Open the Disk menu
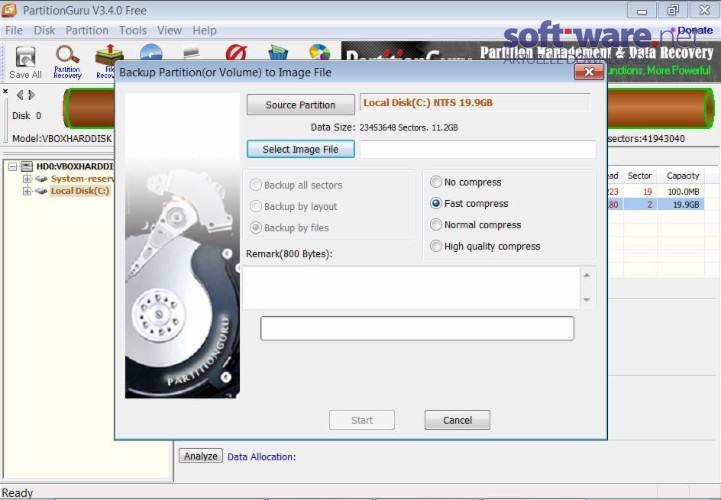 click(44, 30)
